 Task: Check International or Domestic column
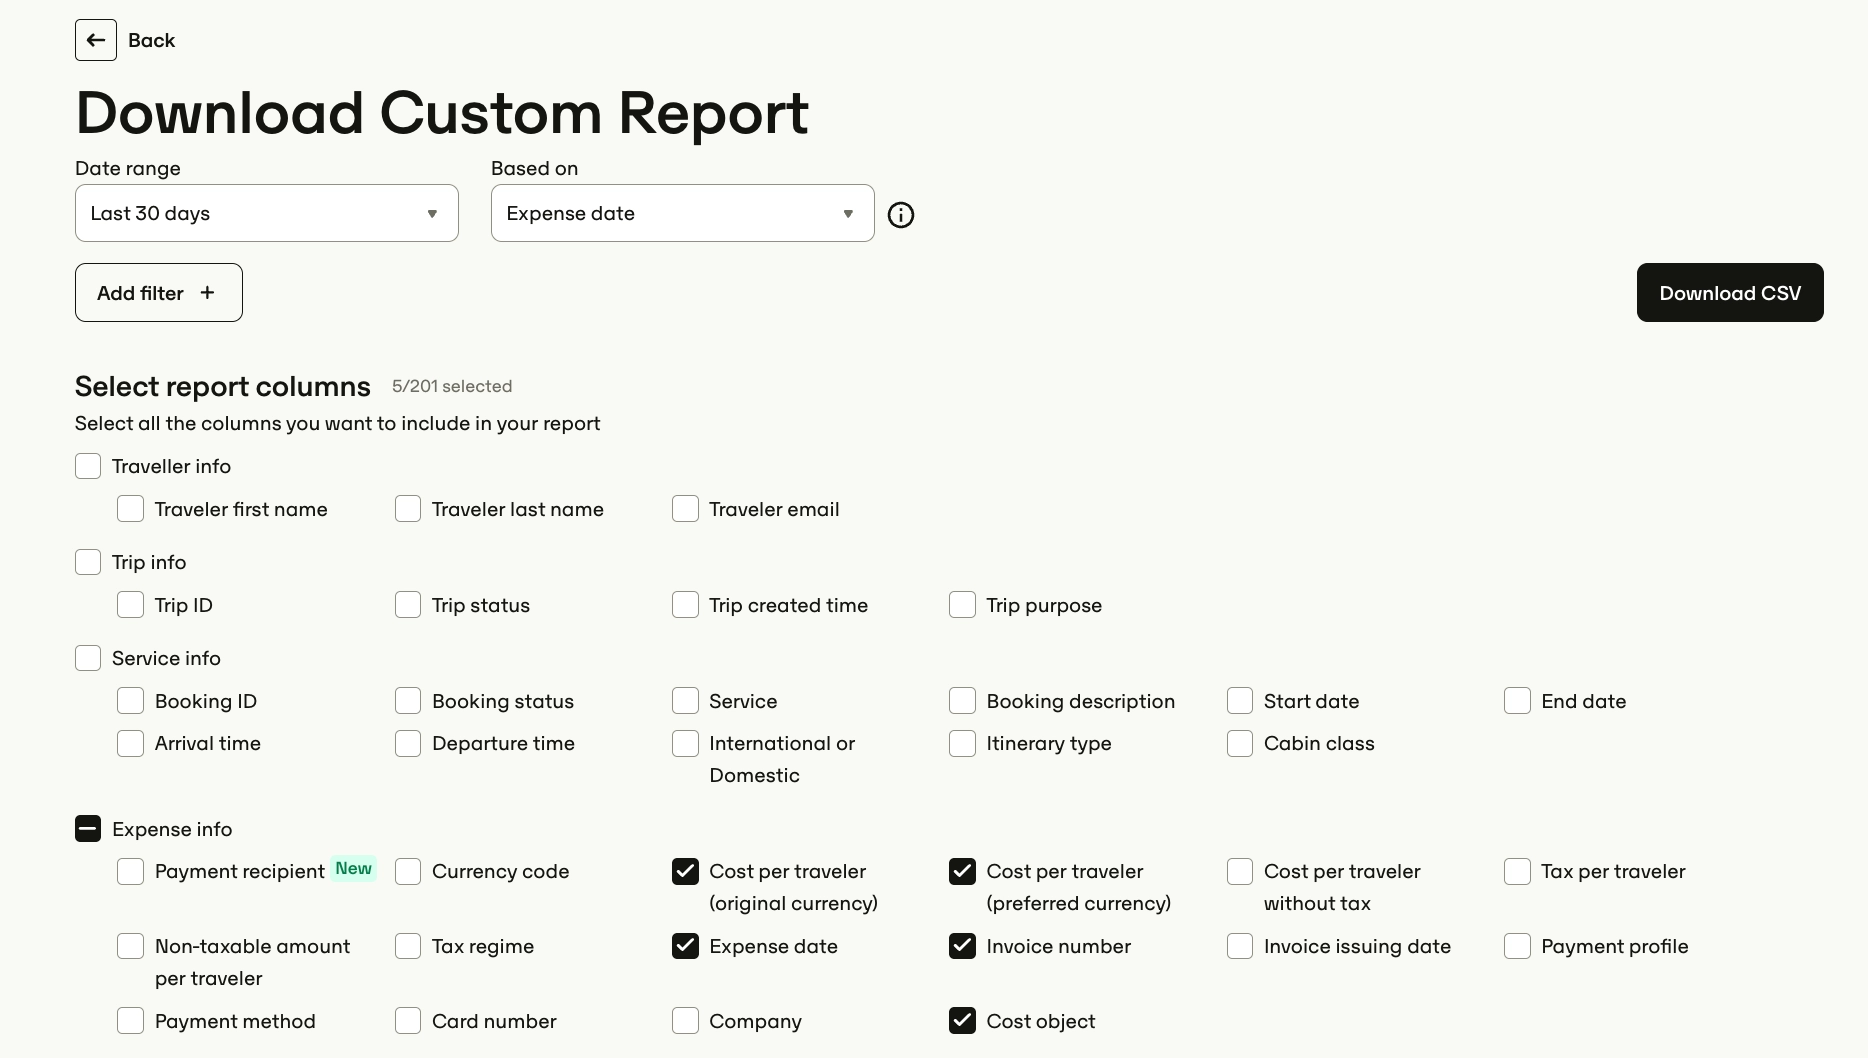click(x=685, y=743)
